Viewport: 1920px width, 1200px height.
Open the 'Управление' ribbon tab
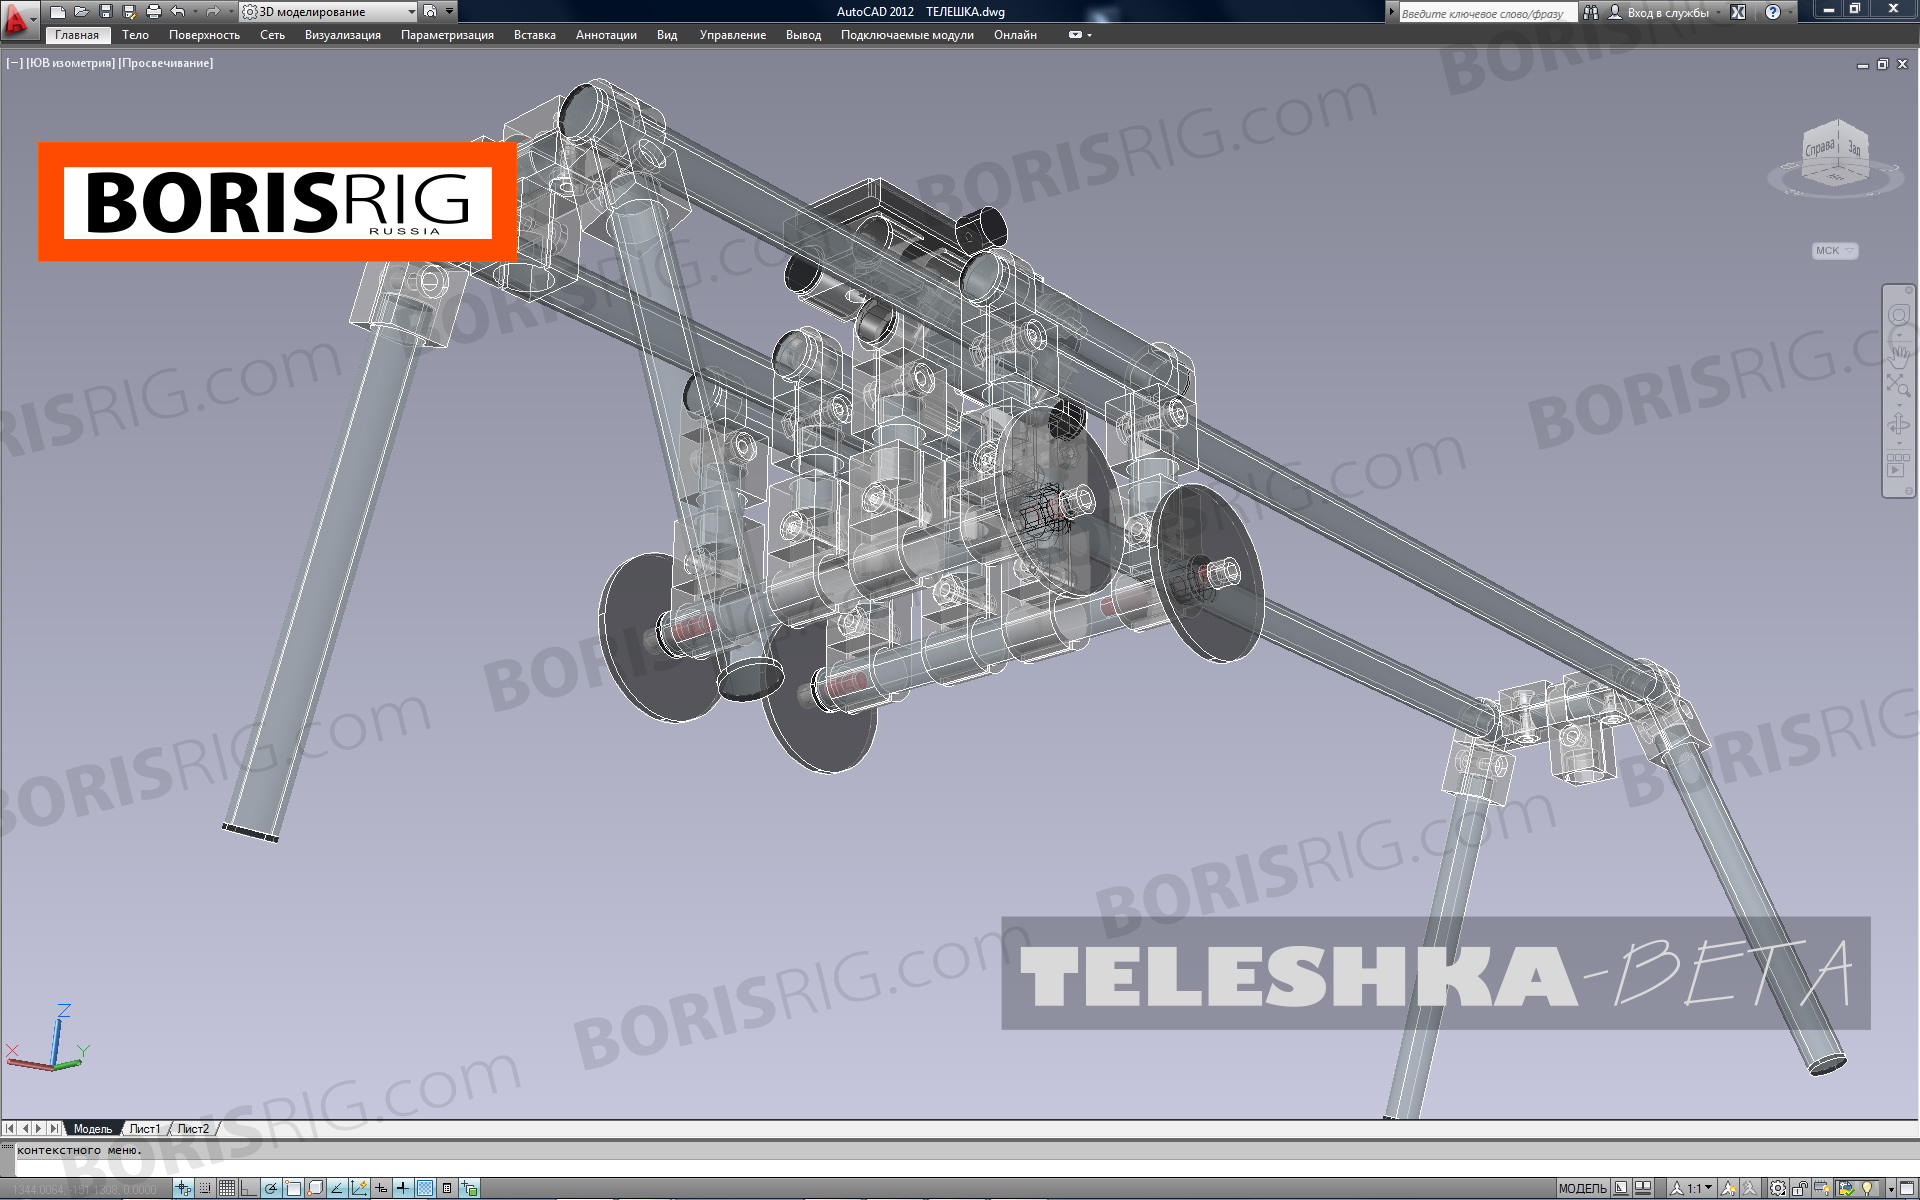(x=733, y=35)
